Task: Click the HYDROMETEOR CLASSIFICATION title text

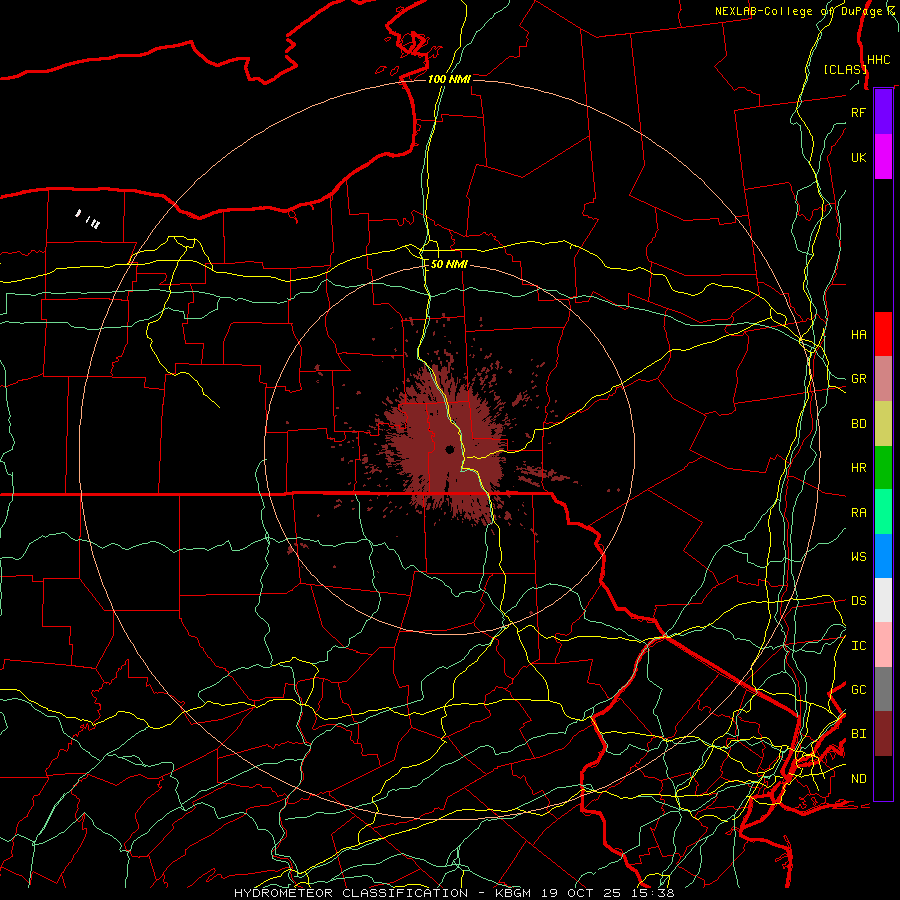Action: point(351,893)
